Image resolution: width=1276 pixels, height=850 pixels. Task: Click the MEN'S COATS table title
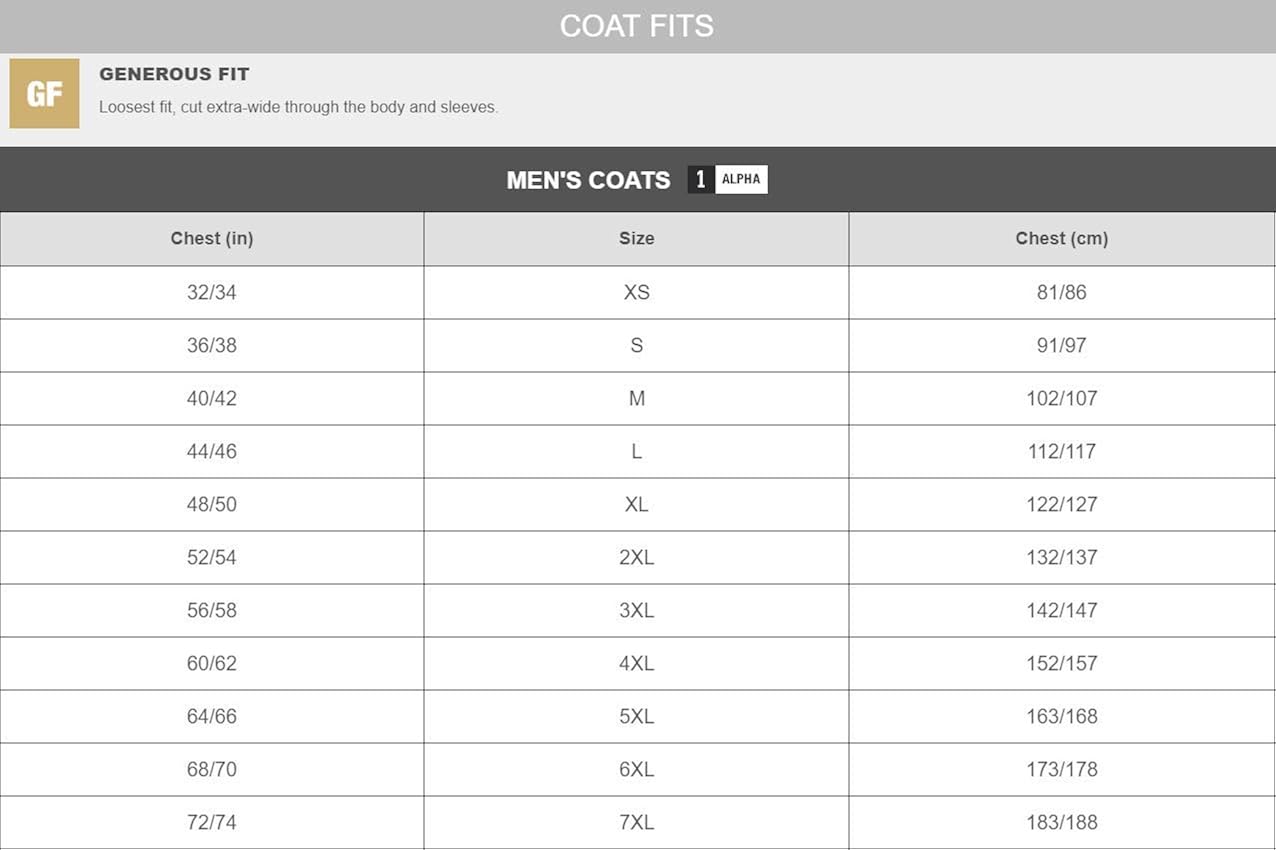tap(588, 180)
